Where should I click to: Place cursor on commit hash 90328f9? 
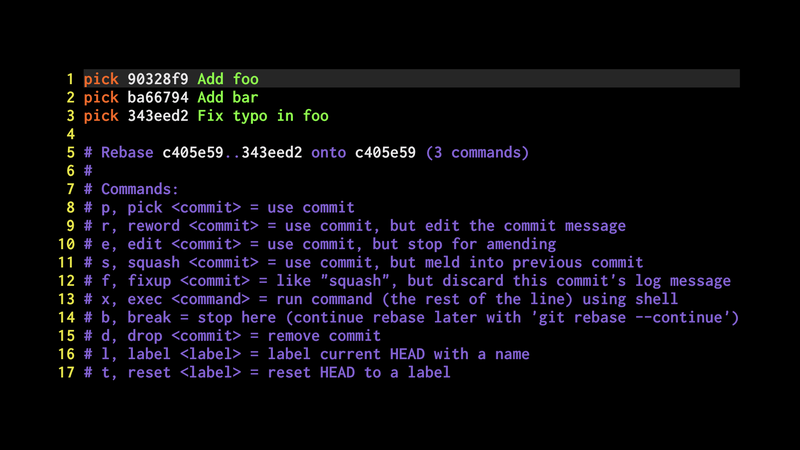[x=158, y=79]
